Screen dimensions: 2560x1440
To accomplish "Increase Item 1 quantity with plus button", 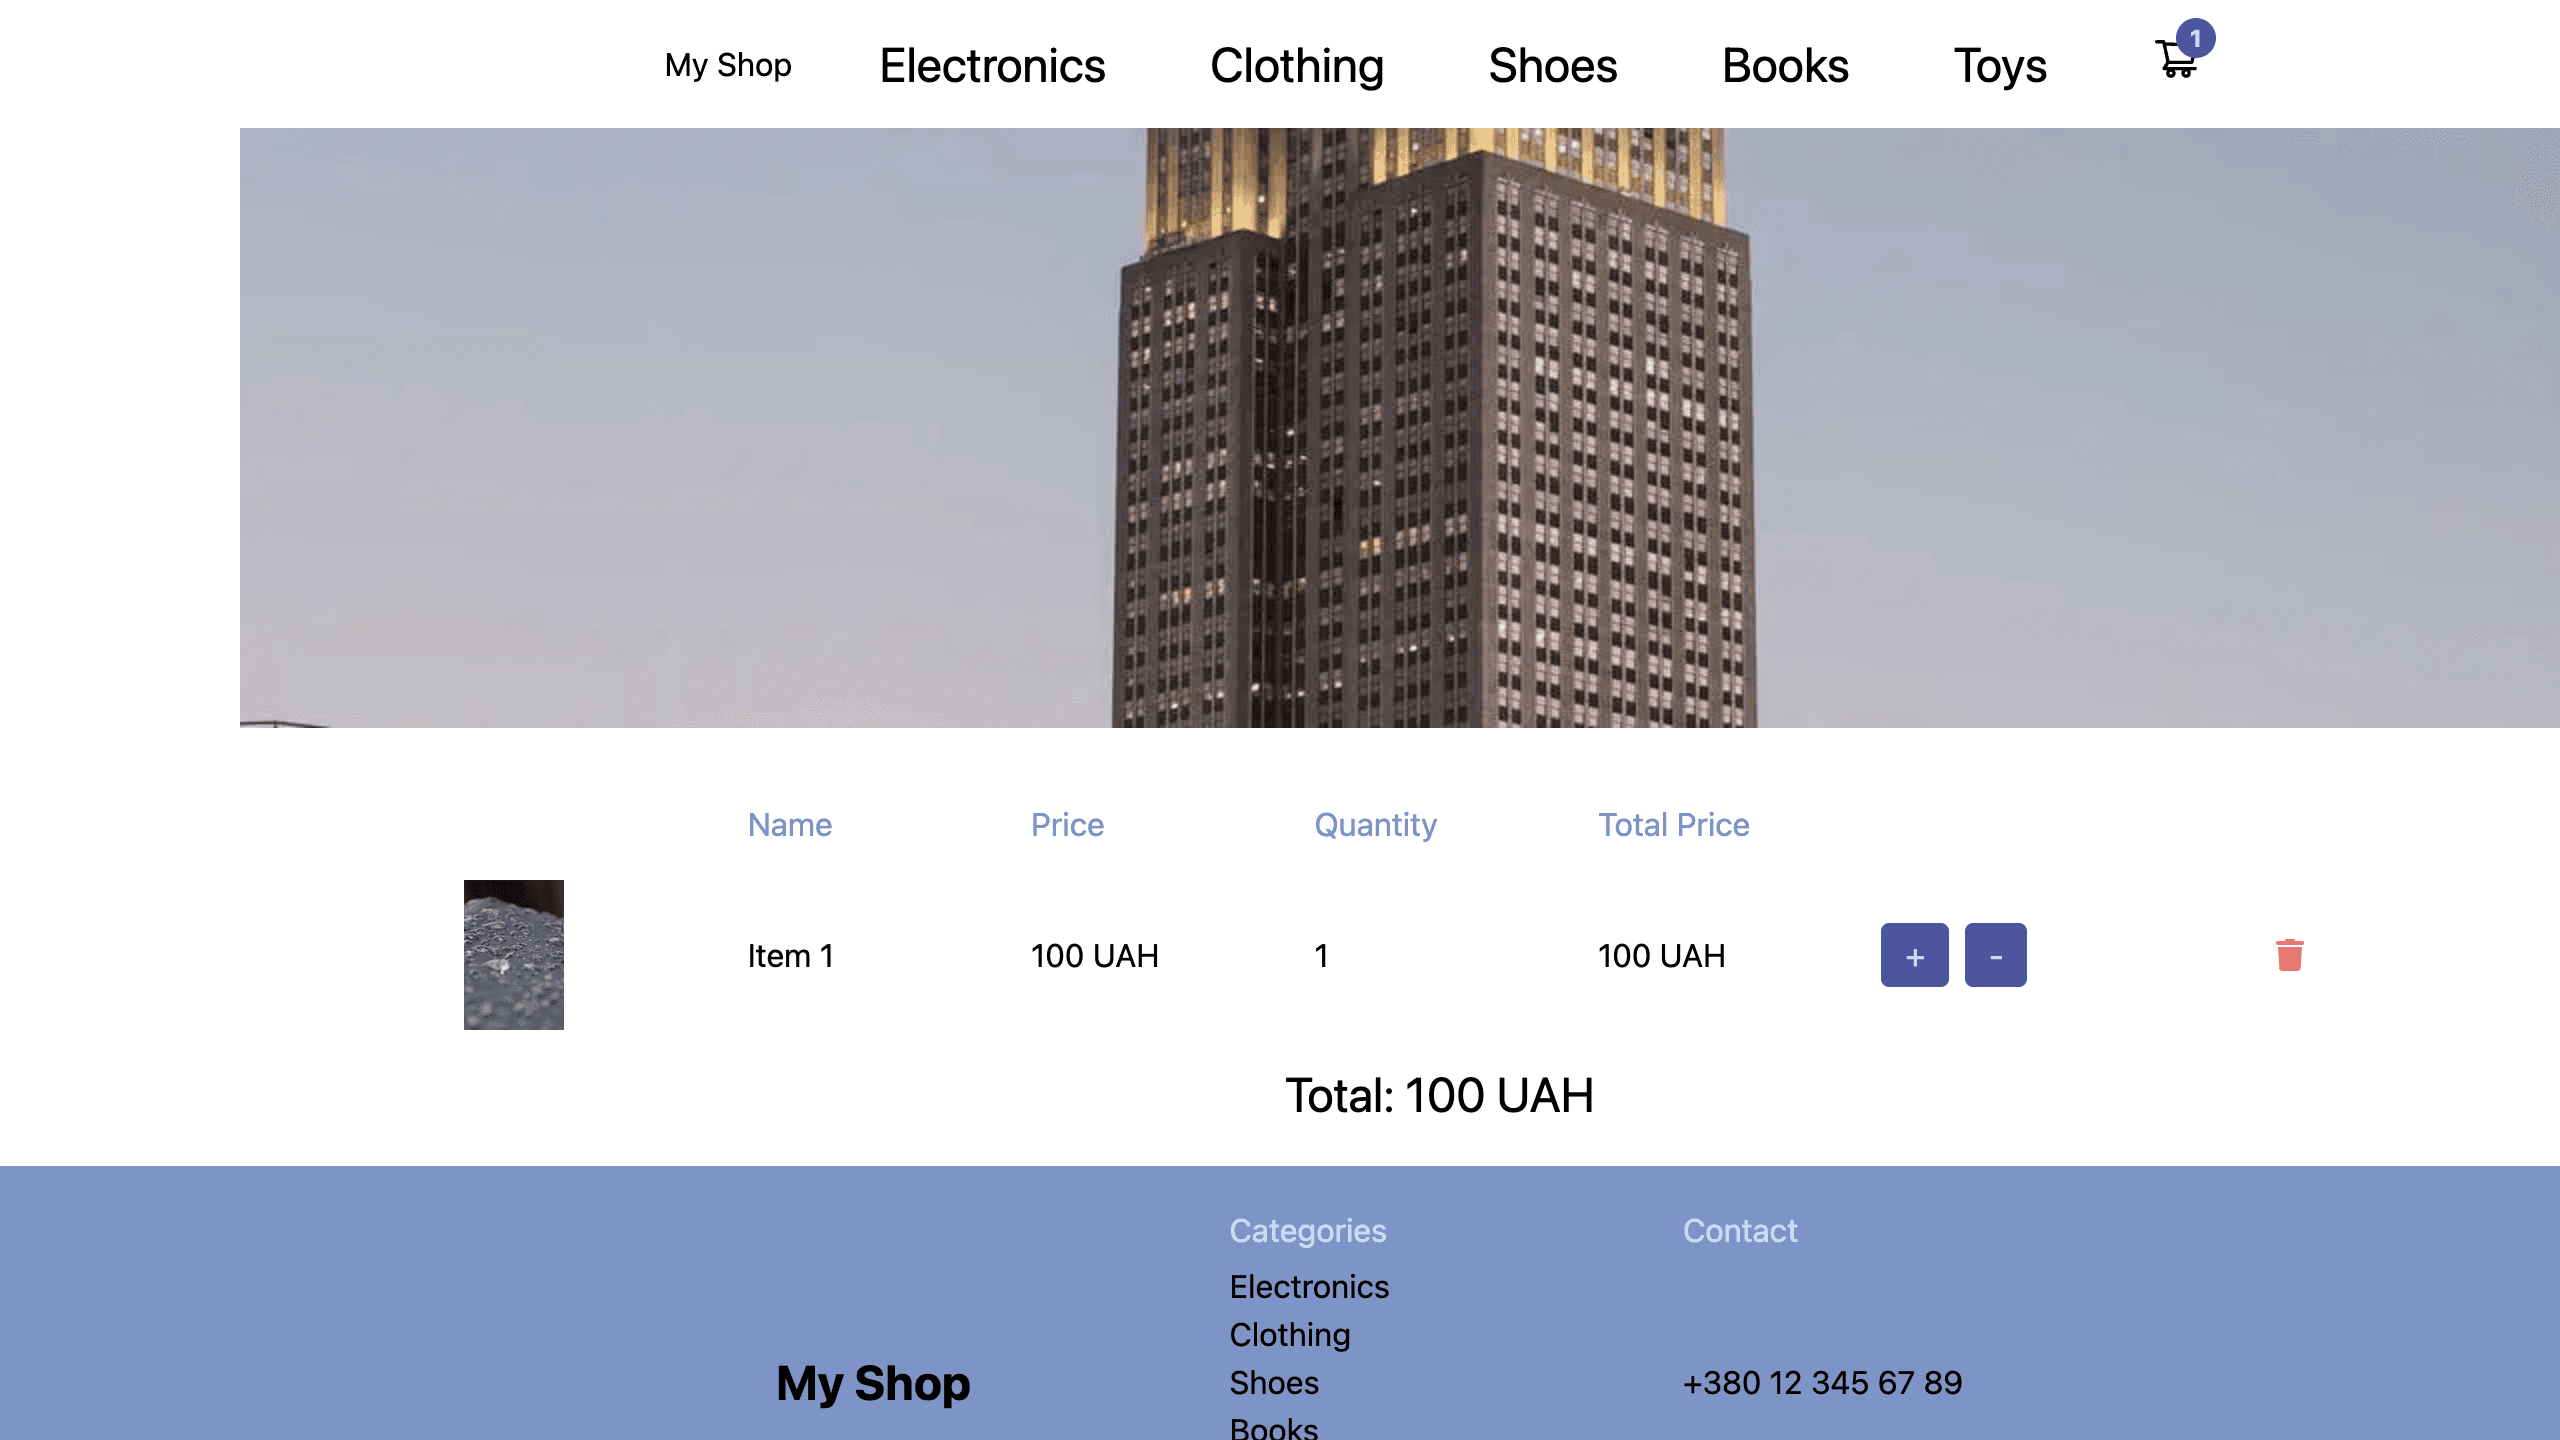I will (1914, 955).
